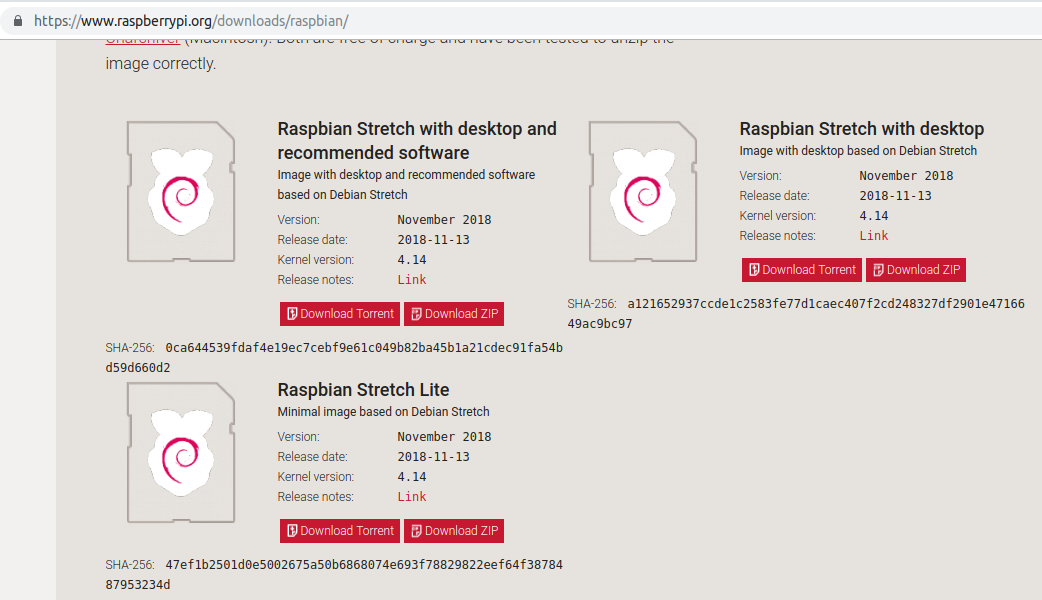Open release notes Link for recommended software image
Viewport: 1042px width, 600px height.
click(x=412, y=280)
